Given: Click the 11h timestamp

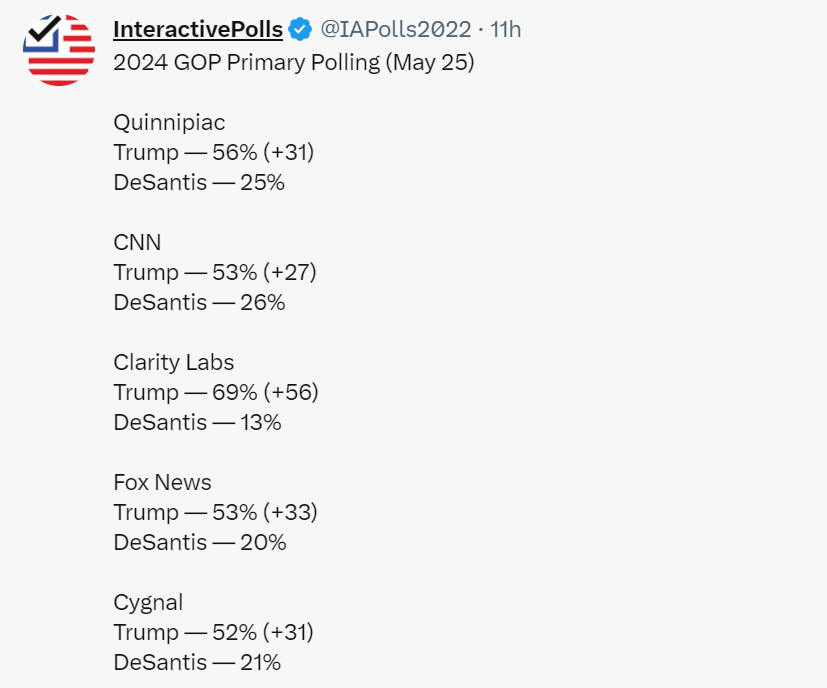Looking at the screenshot, I should pyautogui.click(x=505, y=30).
